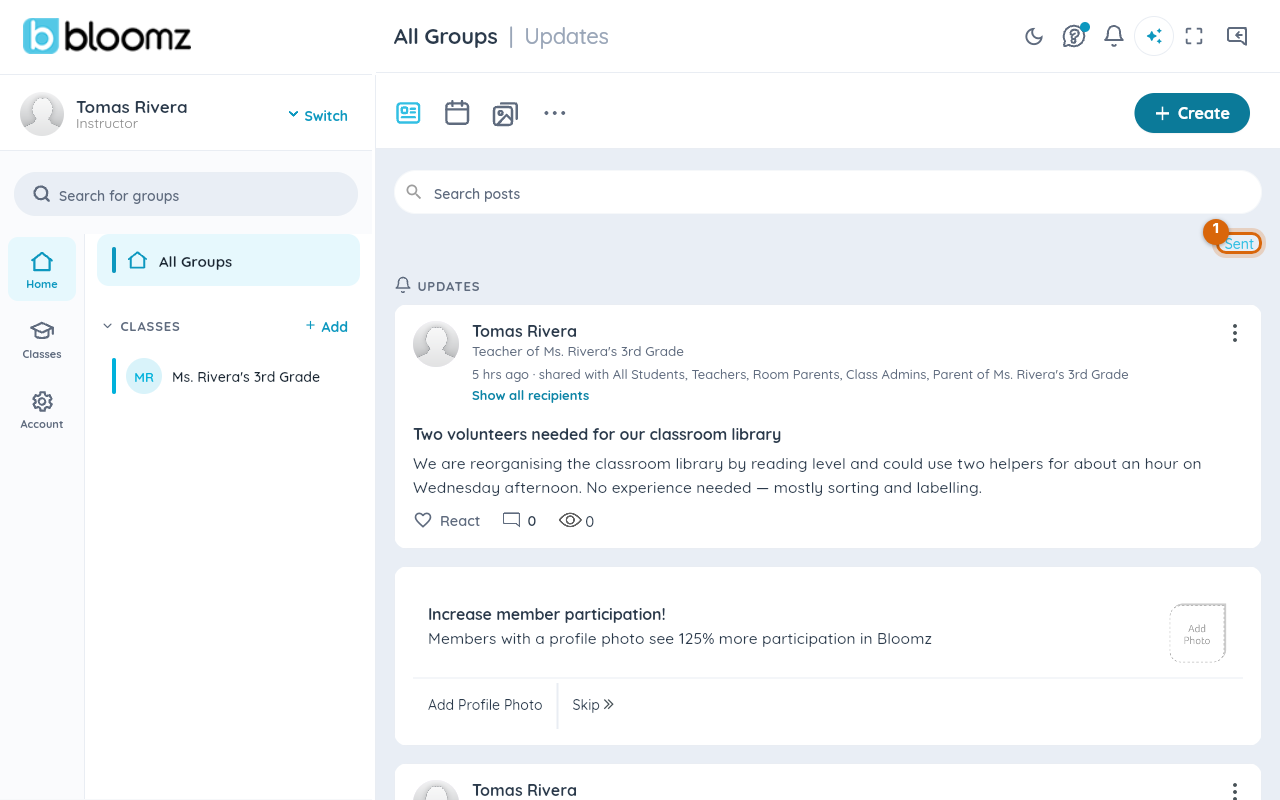Click the MR class avatar
This screenshot has width=1280, height=800.
click(144, 376)
